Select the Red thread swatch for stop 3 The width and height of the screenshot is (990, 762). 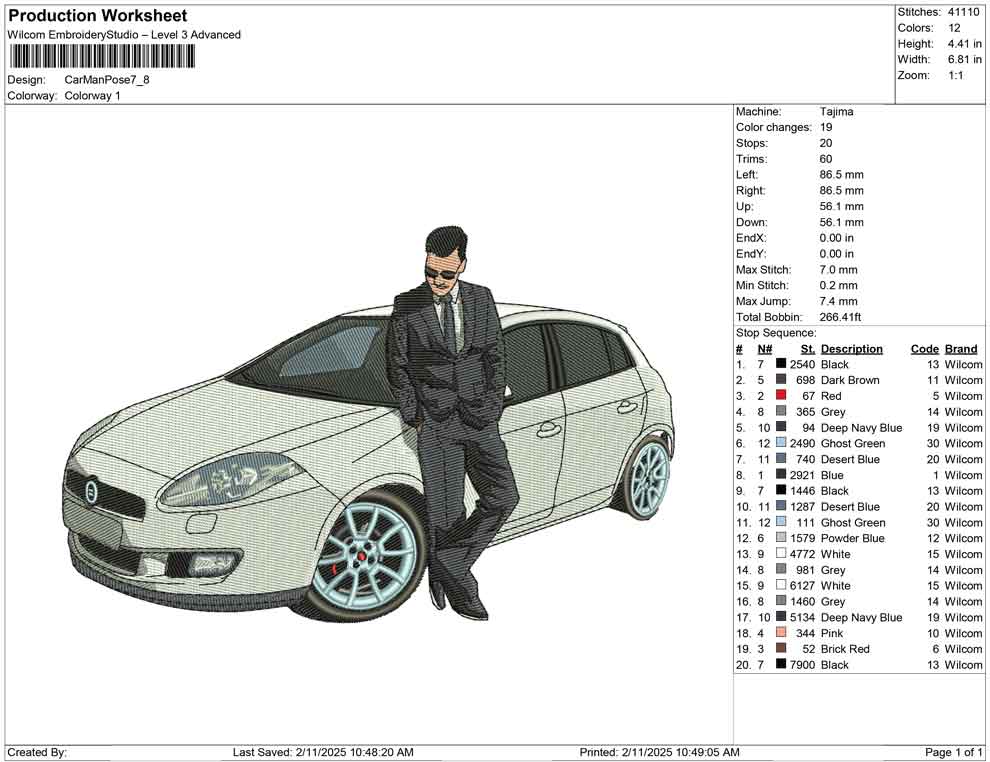point(783,396)
